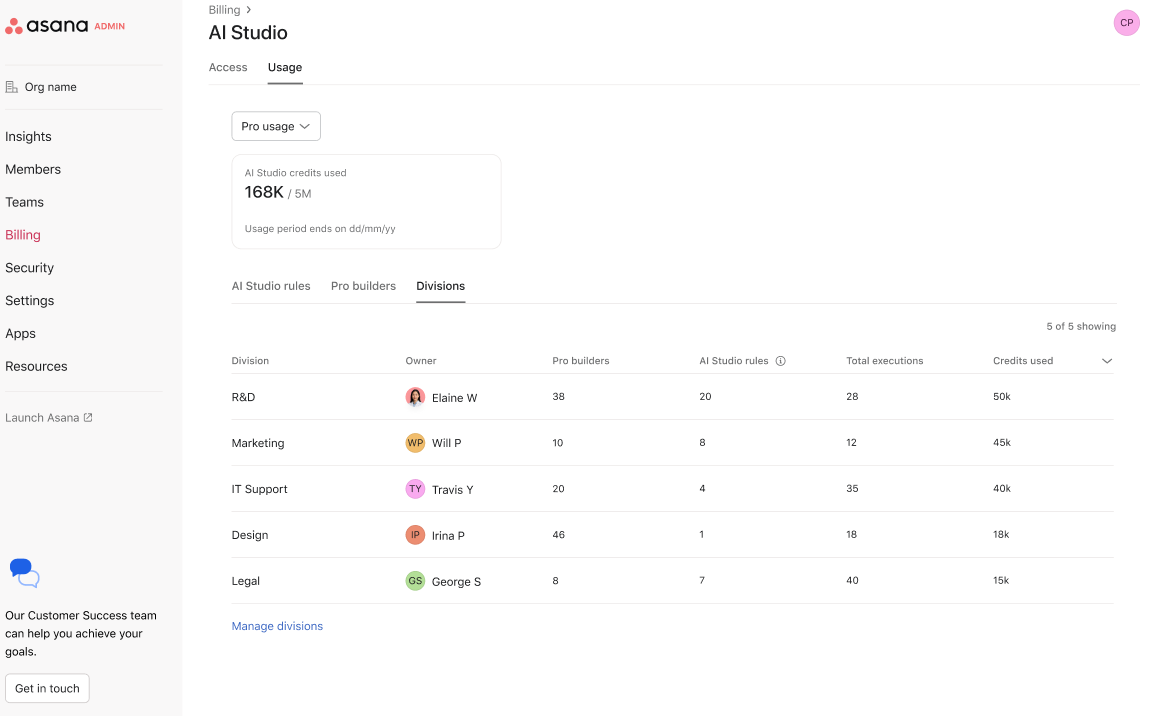1157x716 pixels.
Task: Click the breadcrumb chevron after Billing
Action: (249, 10)
